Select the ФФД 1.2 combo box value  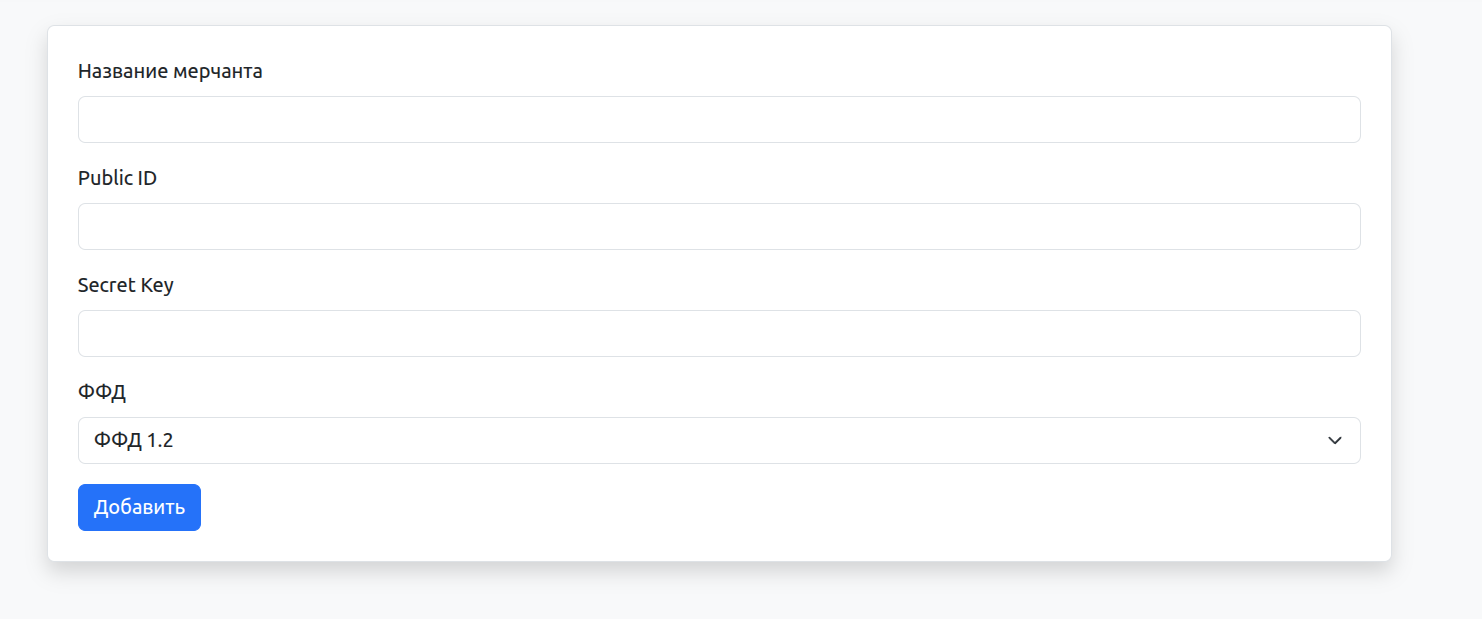(134, 441)
